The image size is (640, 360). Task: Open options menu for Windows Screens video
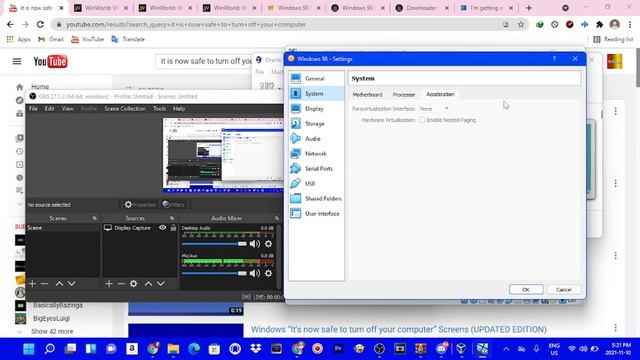(616, 327)
